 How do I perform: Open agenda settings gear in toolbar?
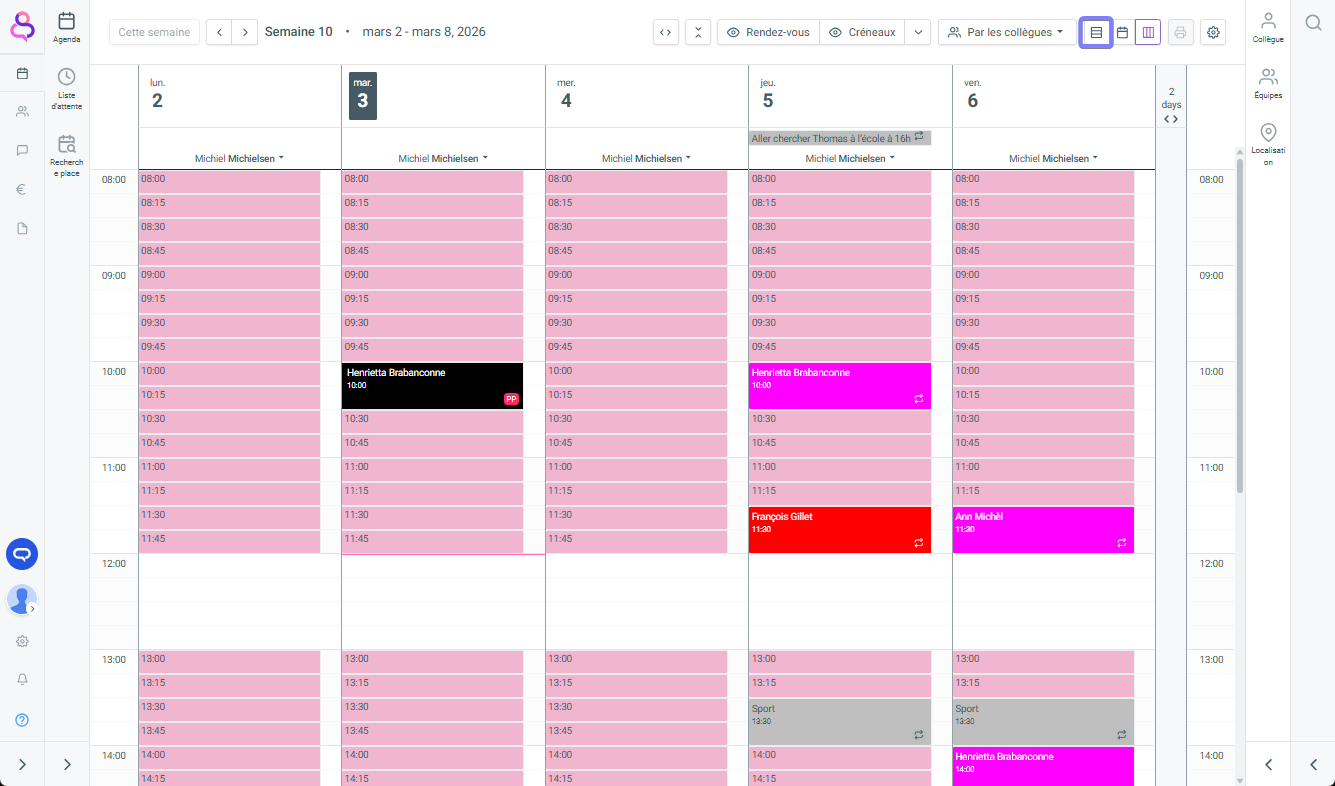coord(1213,32)
